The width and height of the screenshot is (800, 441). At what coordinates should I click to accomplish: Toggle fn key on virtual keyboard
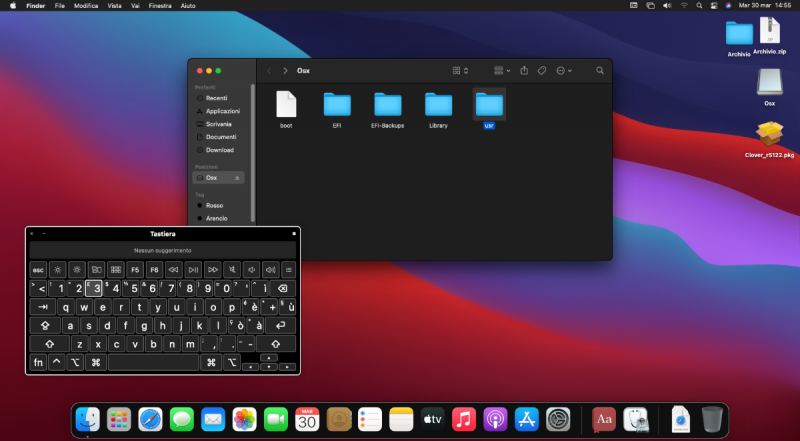coord(38,362)
